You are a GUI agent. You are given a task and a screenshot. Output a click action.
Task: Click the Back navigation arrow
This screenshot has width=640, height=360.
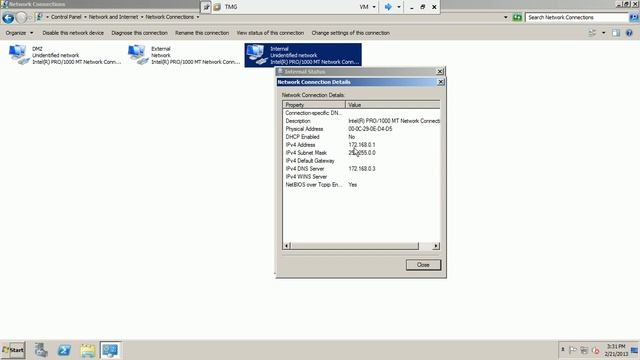8,18
